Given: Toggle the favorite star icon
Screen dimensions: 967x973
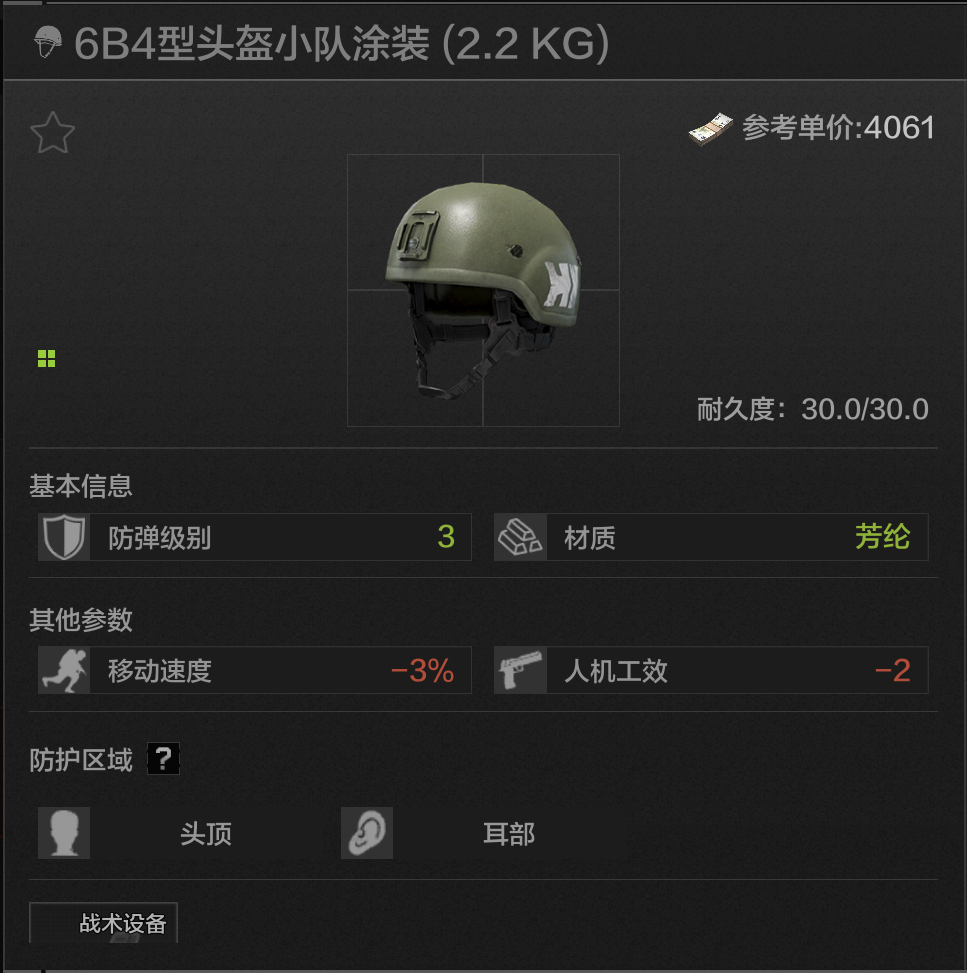Looking at the screenshot, I should (x=53, y=133).
